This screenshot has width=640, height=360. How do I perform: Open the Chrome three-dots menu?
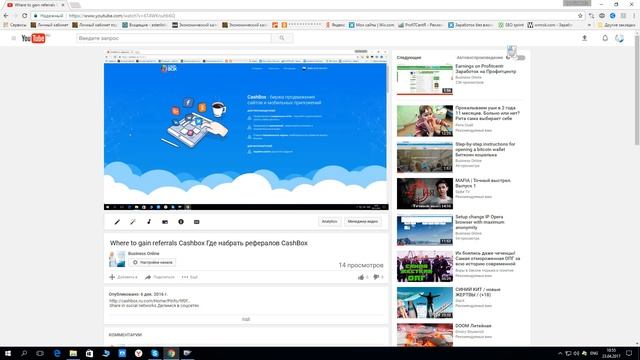[x=634, y=16]
